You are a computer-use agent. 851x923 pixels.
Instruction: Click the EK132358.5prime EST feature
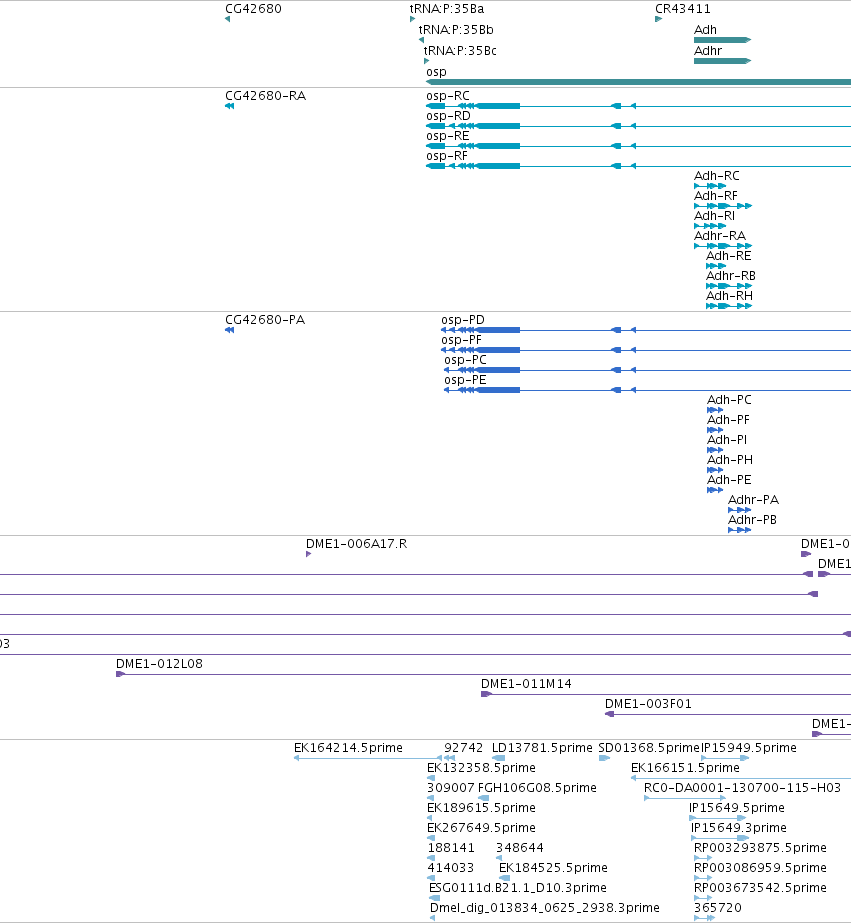(x=431, y=778)
